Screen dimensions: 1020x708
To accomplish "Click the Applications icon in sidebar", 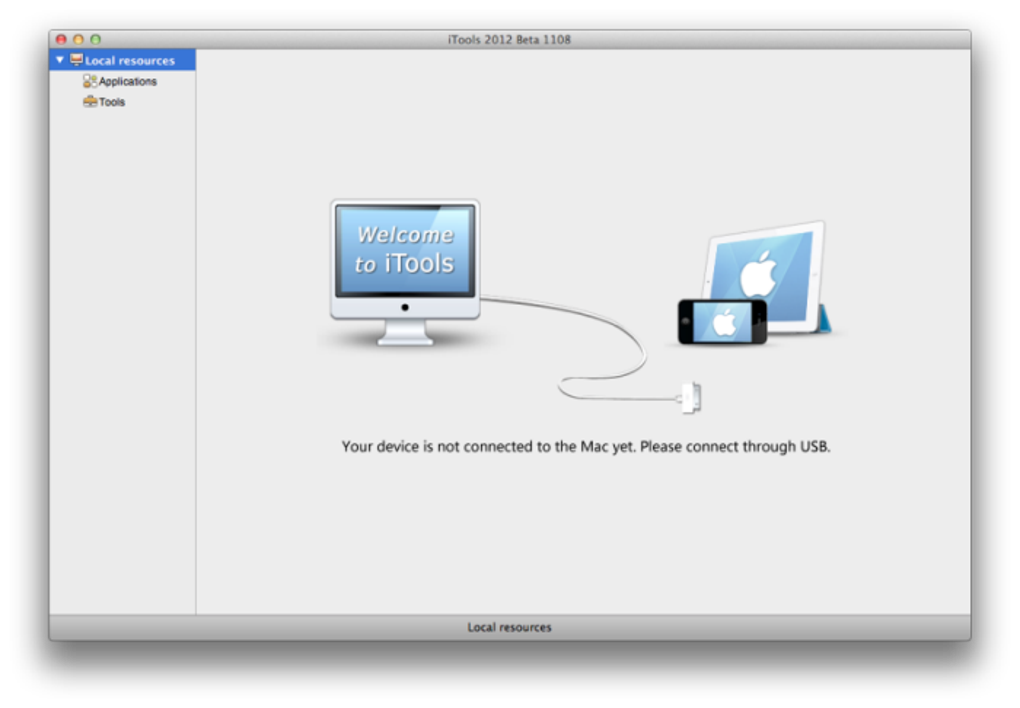I will 90,81.
